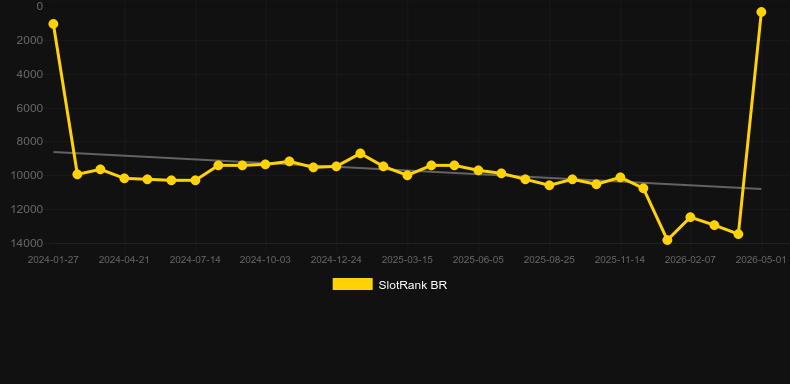Click the y-axis label 10000
This screenshot has width=790, height=384.
coord(26,175)
